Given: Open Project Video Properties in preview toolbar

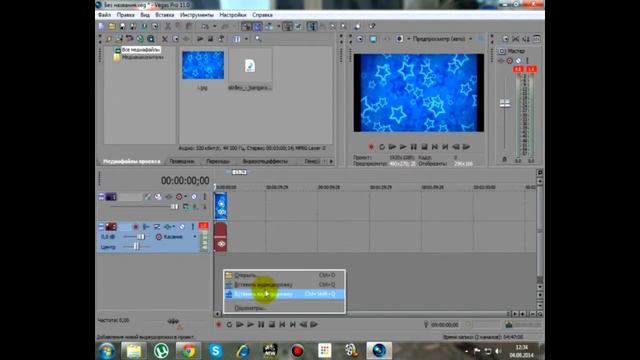Looking at the screenshot, I should click(x=360, y=39).
